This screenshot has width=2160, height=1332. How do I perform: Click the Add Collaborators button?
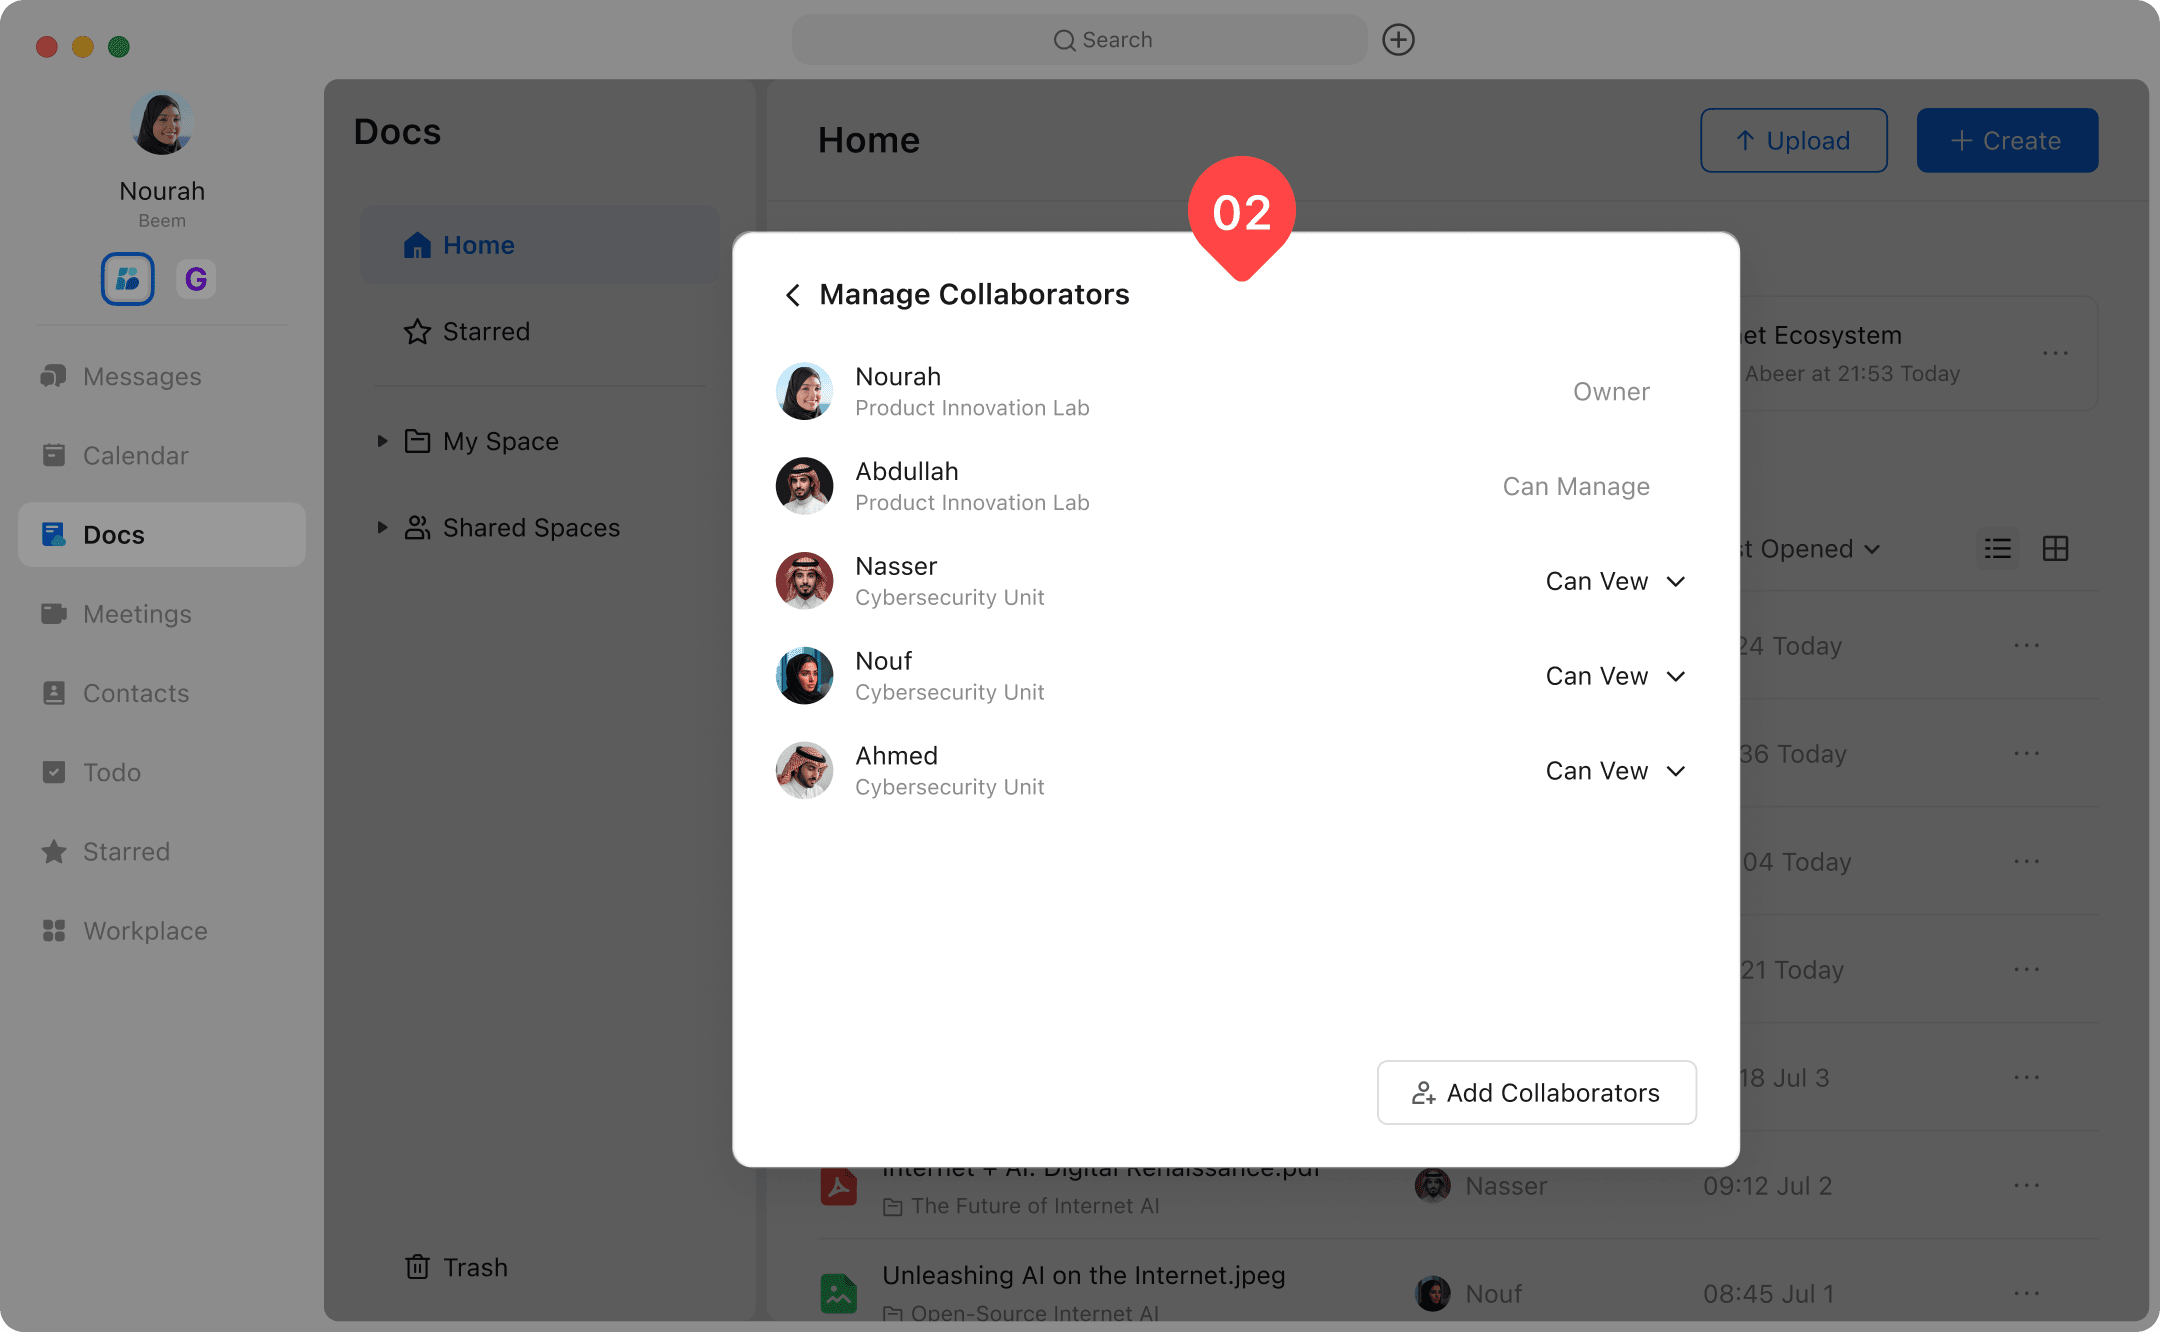(1536, 1093)
